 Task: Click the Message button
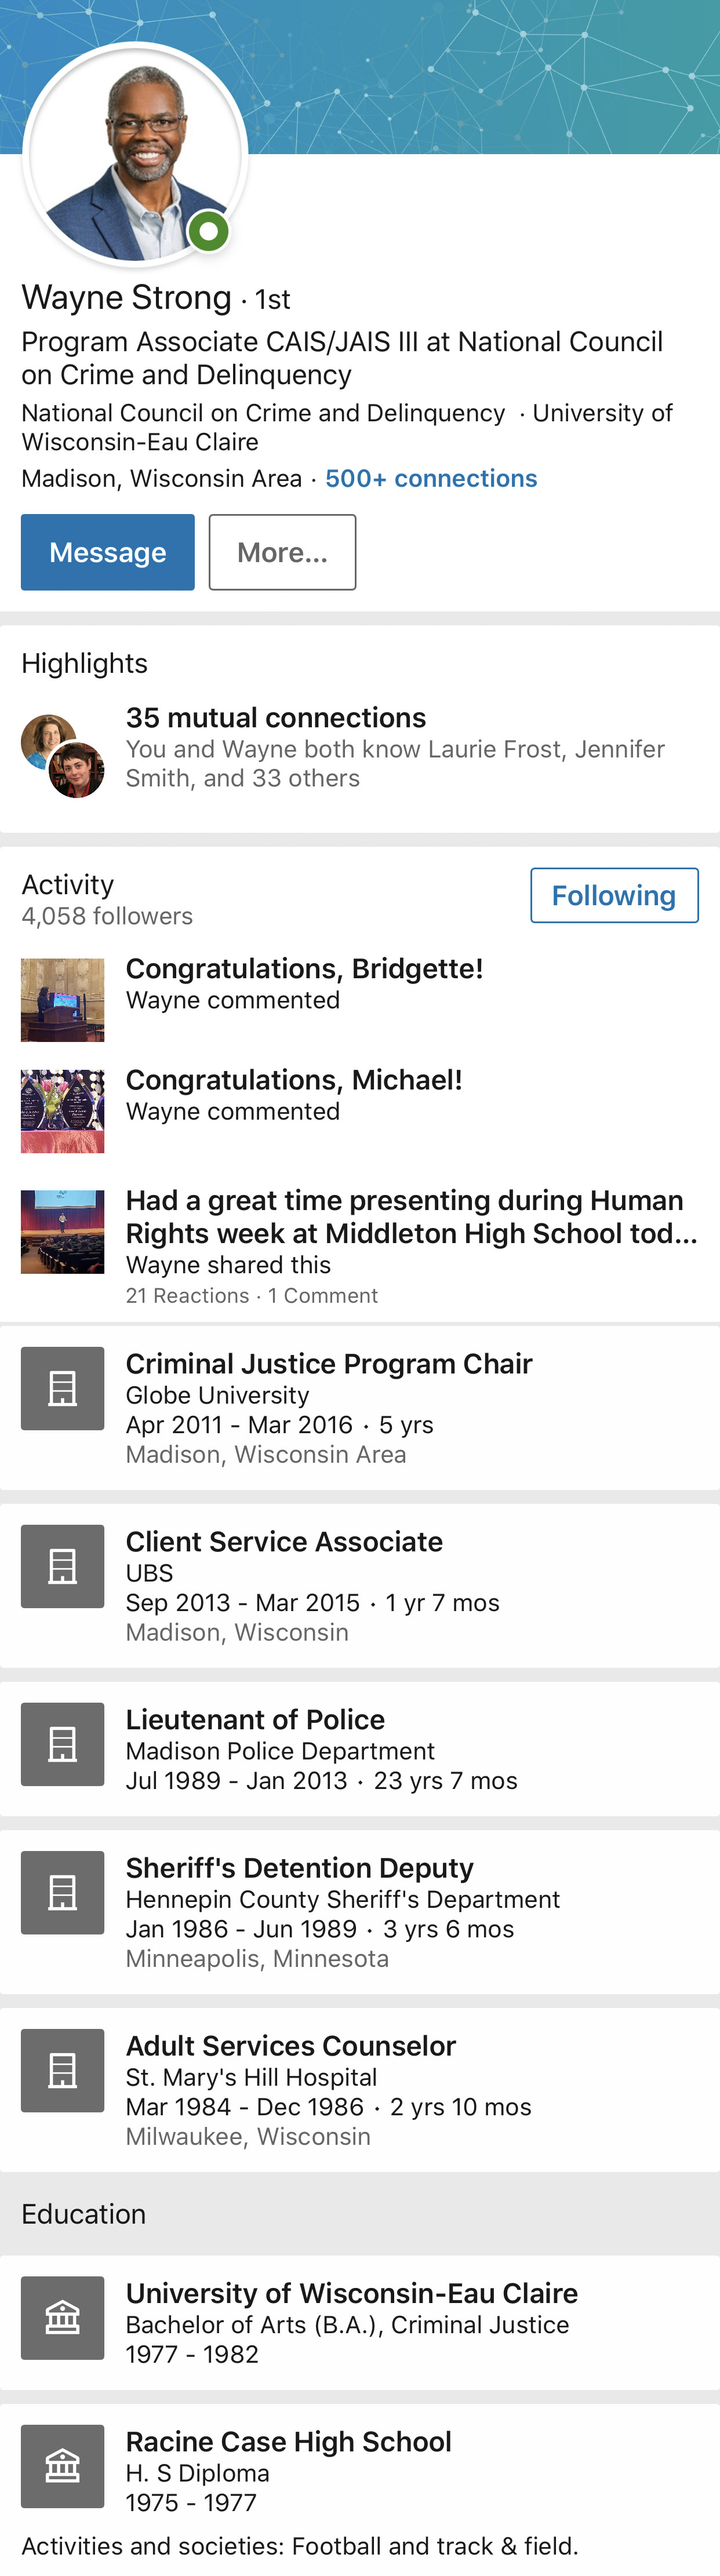coord(108,552)
